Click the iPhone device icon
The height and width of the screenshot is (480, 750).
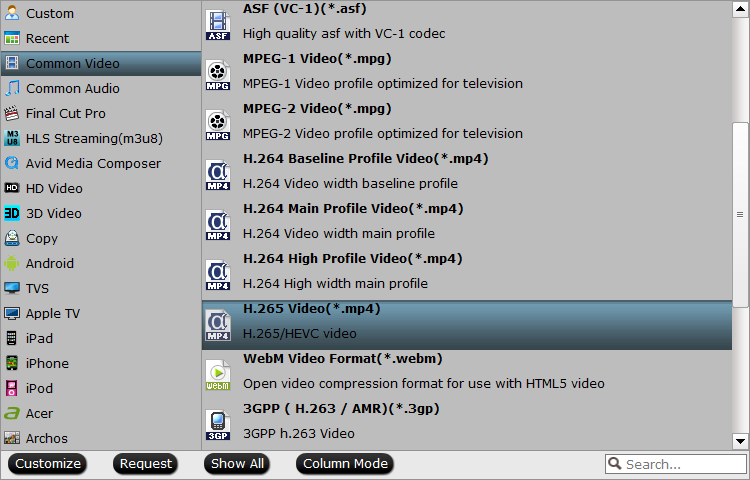coord(12,363)
